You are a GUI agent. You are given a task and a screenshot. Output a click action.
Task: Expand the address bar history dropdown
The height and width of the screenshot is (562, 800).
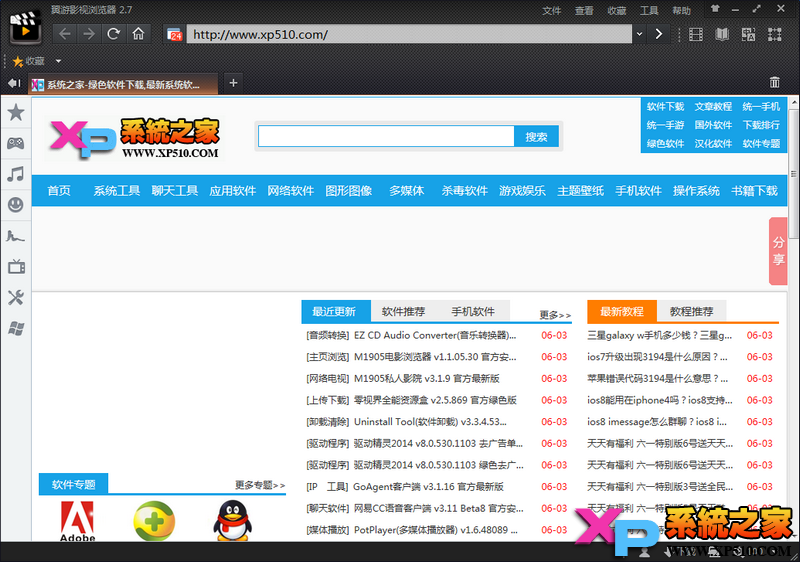639,34
